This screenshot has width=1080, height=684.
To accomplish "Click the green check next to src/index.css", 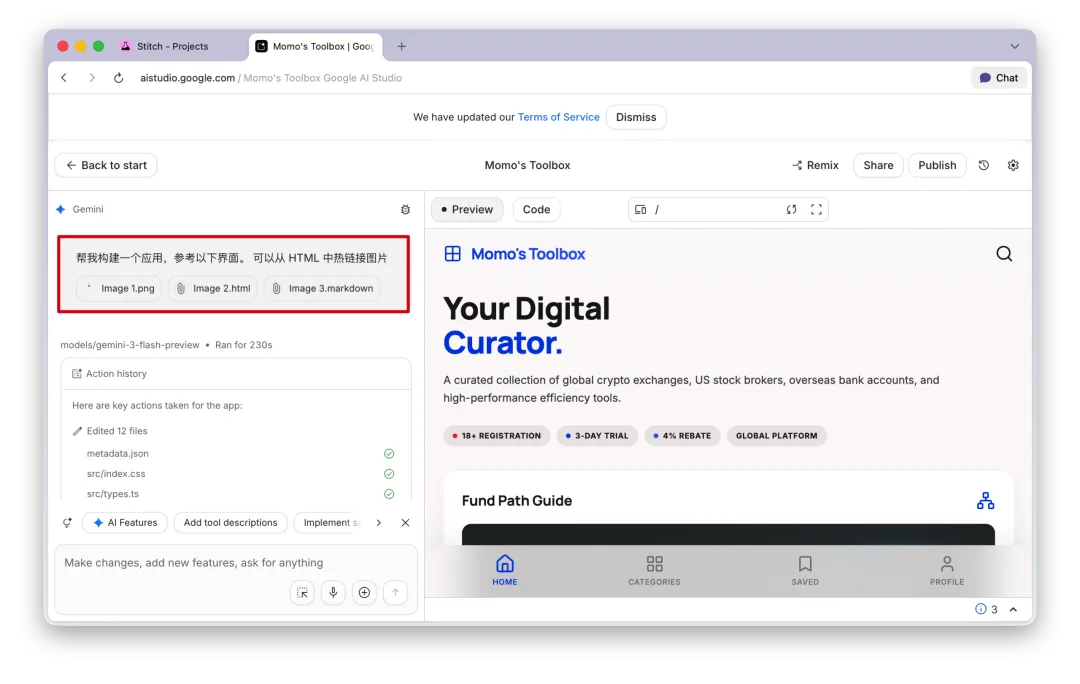I will click(x=389, y=474).
